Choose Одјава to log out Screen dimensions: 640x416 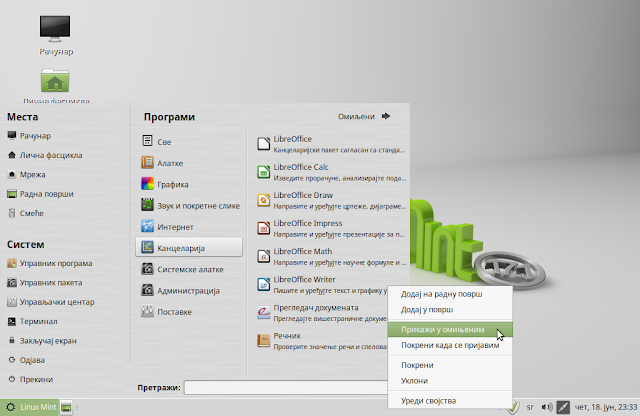pos(26,360)
